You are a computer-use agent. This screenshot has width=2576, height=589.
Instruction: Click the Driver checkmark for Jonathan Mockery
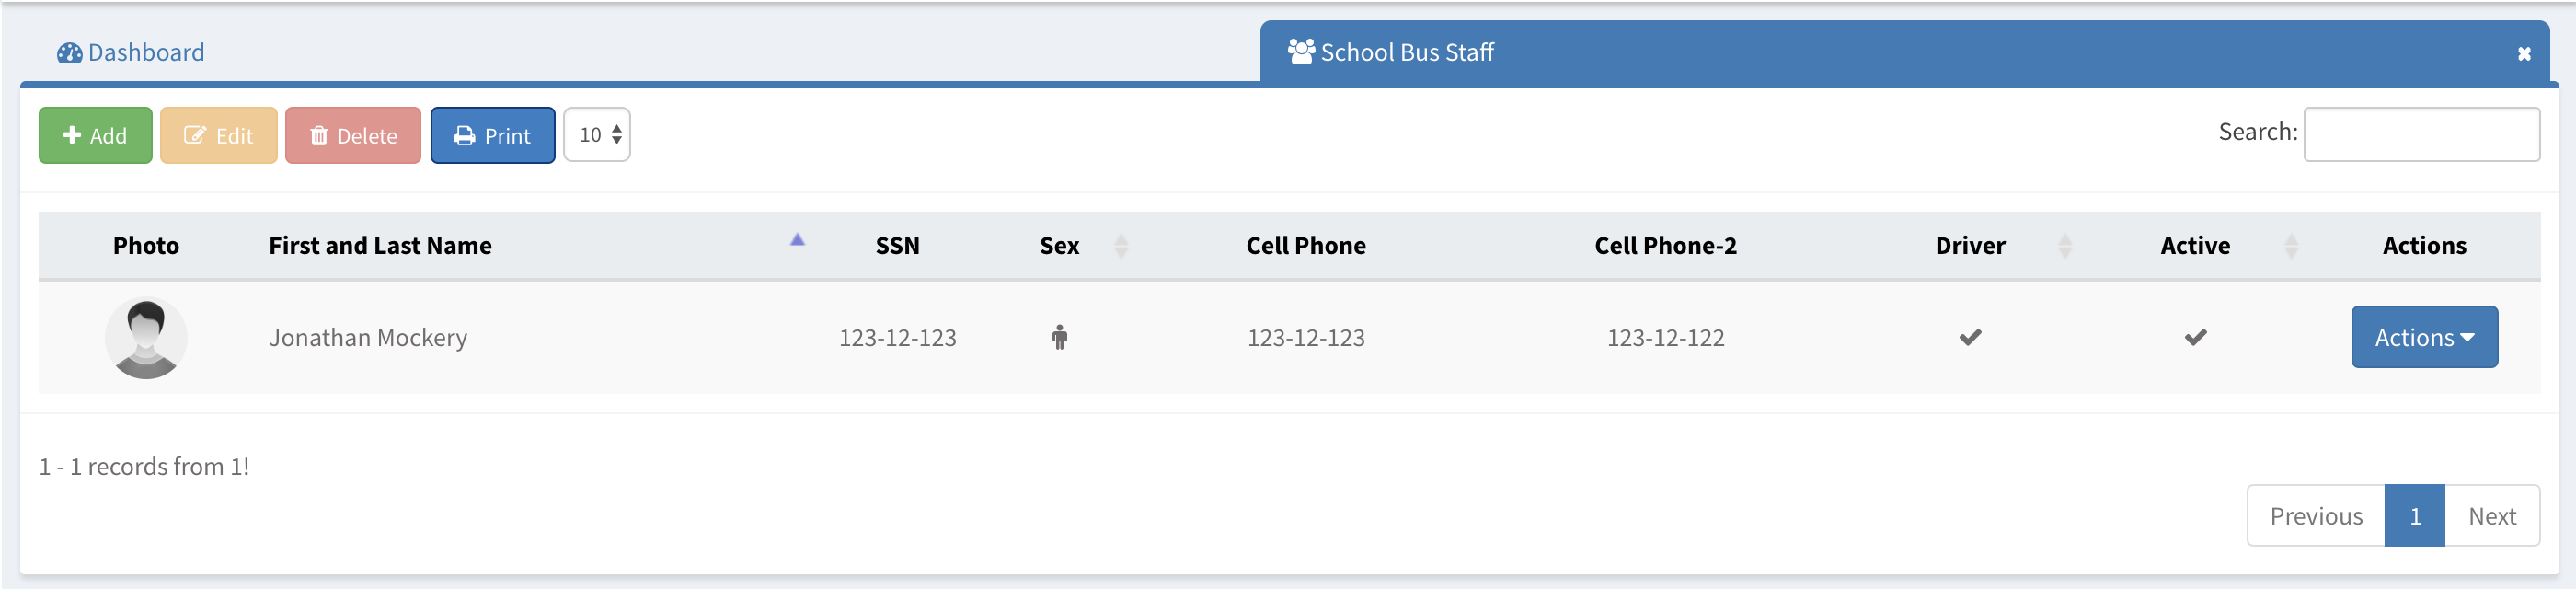coord(1970,338)
